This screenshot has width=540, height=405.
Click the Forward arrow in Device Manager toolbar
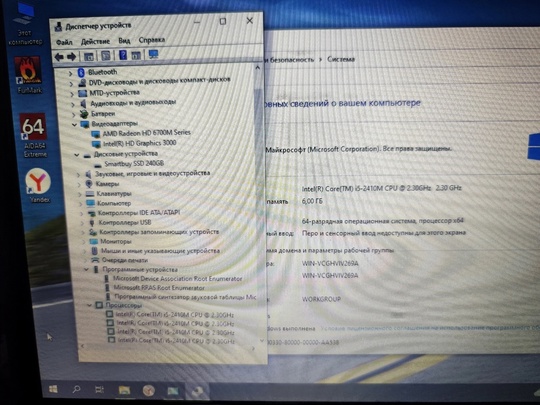(71, 56)
